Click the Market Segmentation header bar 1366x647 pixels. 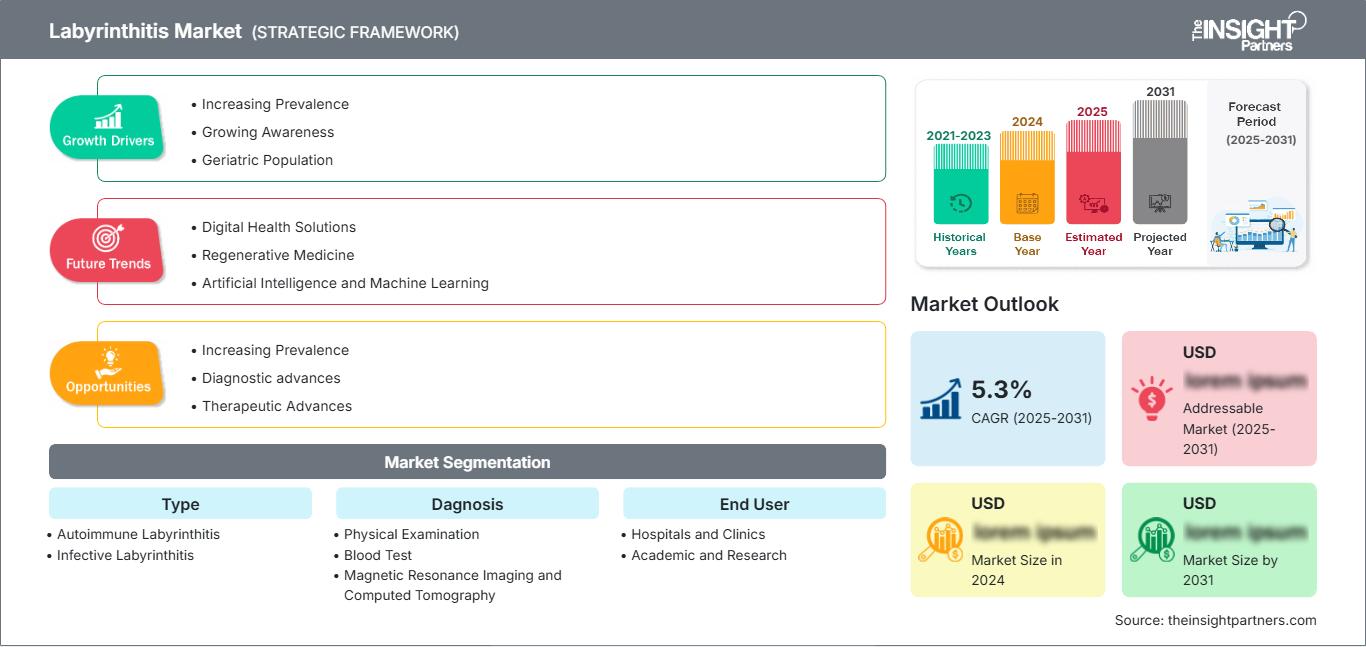(x=467, y=462)
